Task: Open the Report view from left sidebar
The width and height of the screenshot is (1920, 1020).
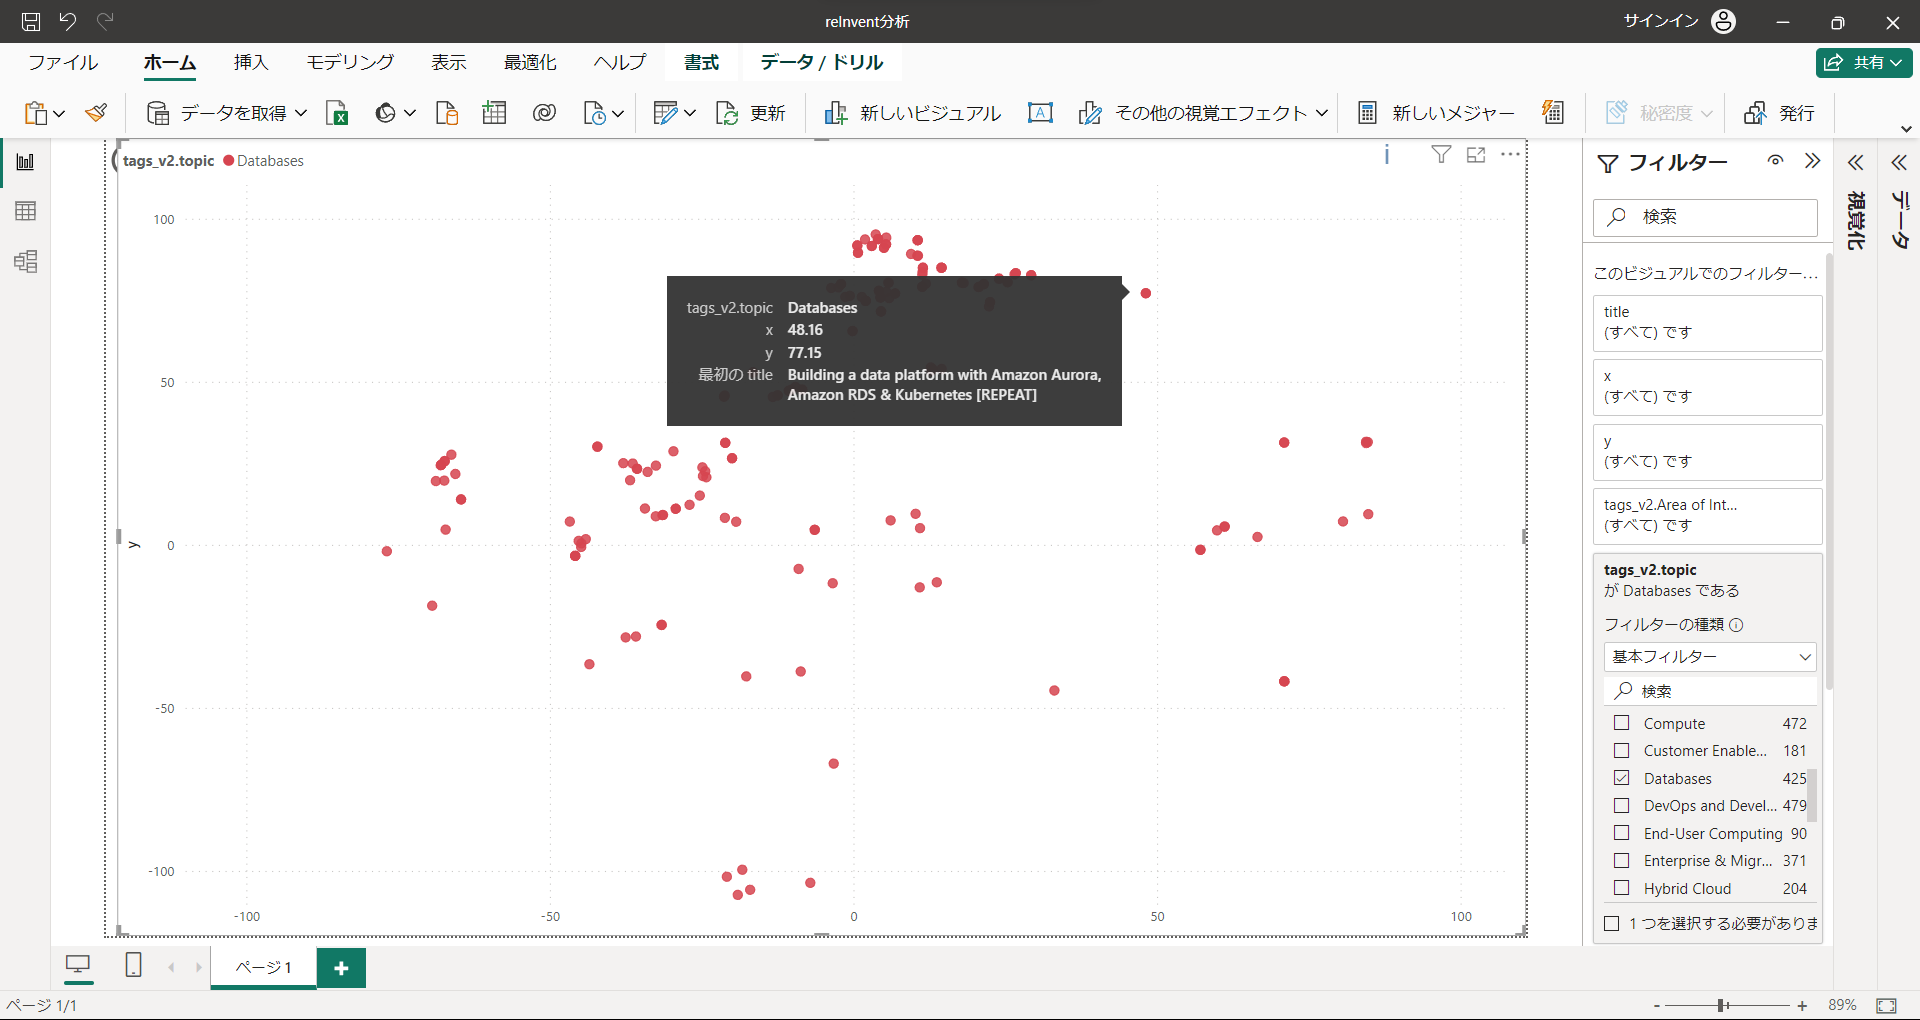Action: [26, 162]
